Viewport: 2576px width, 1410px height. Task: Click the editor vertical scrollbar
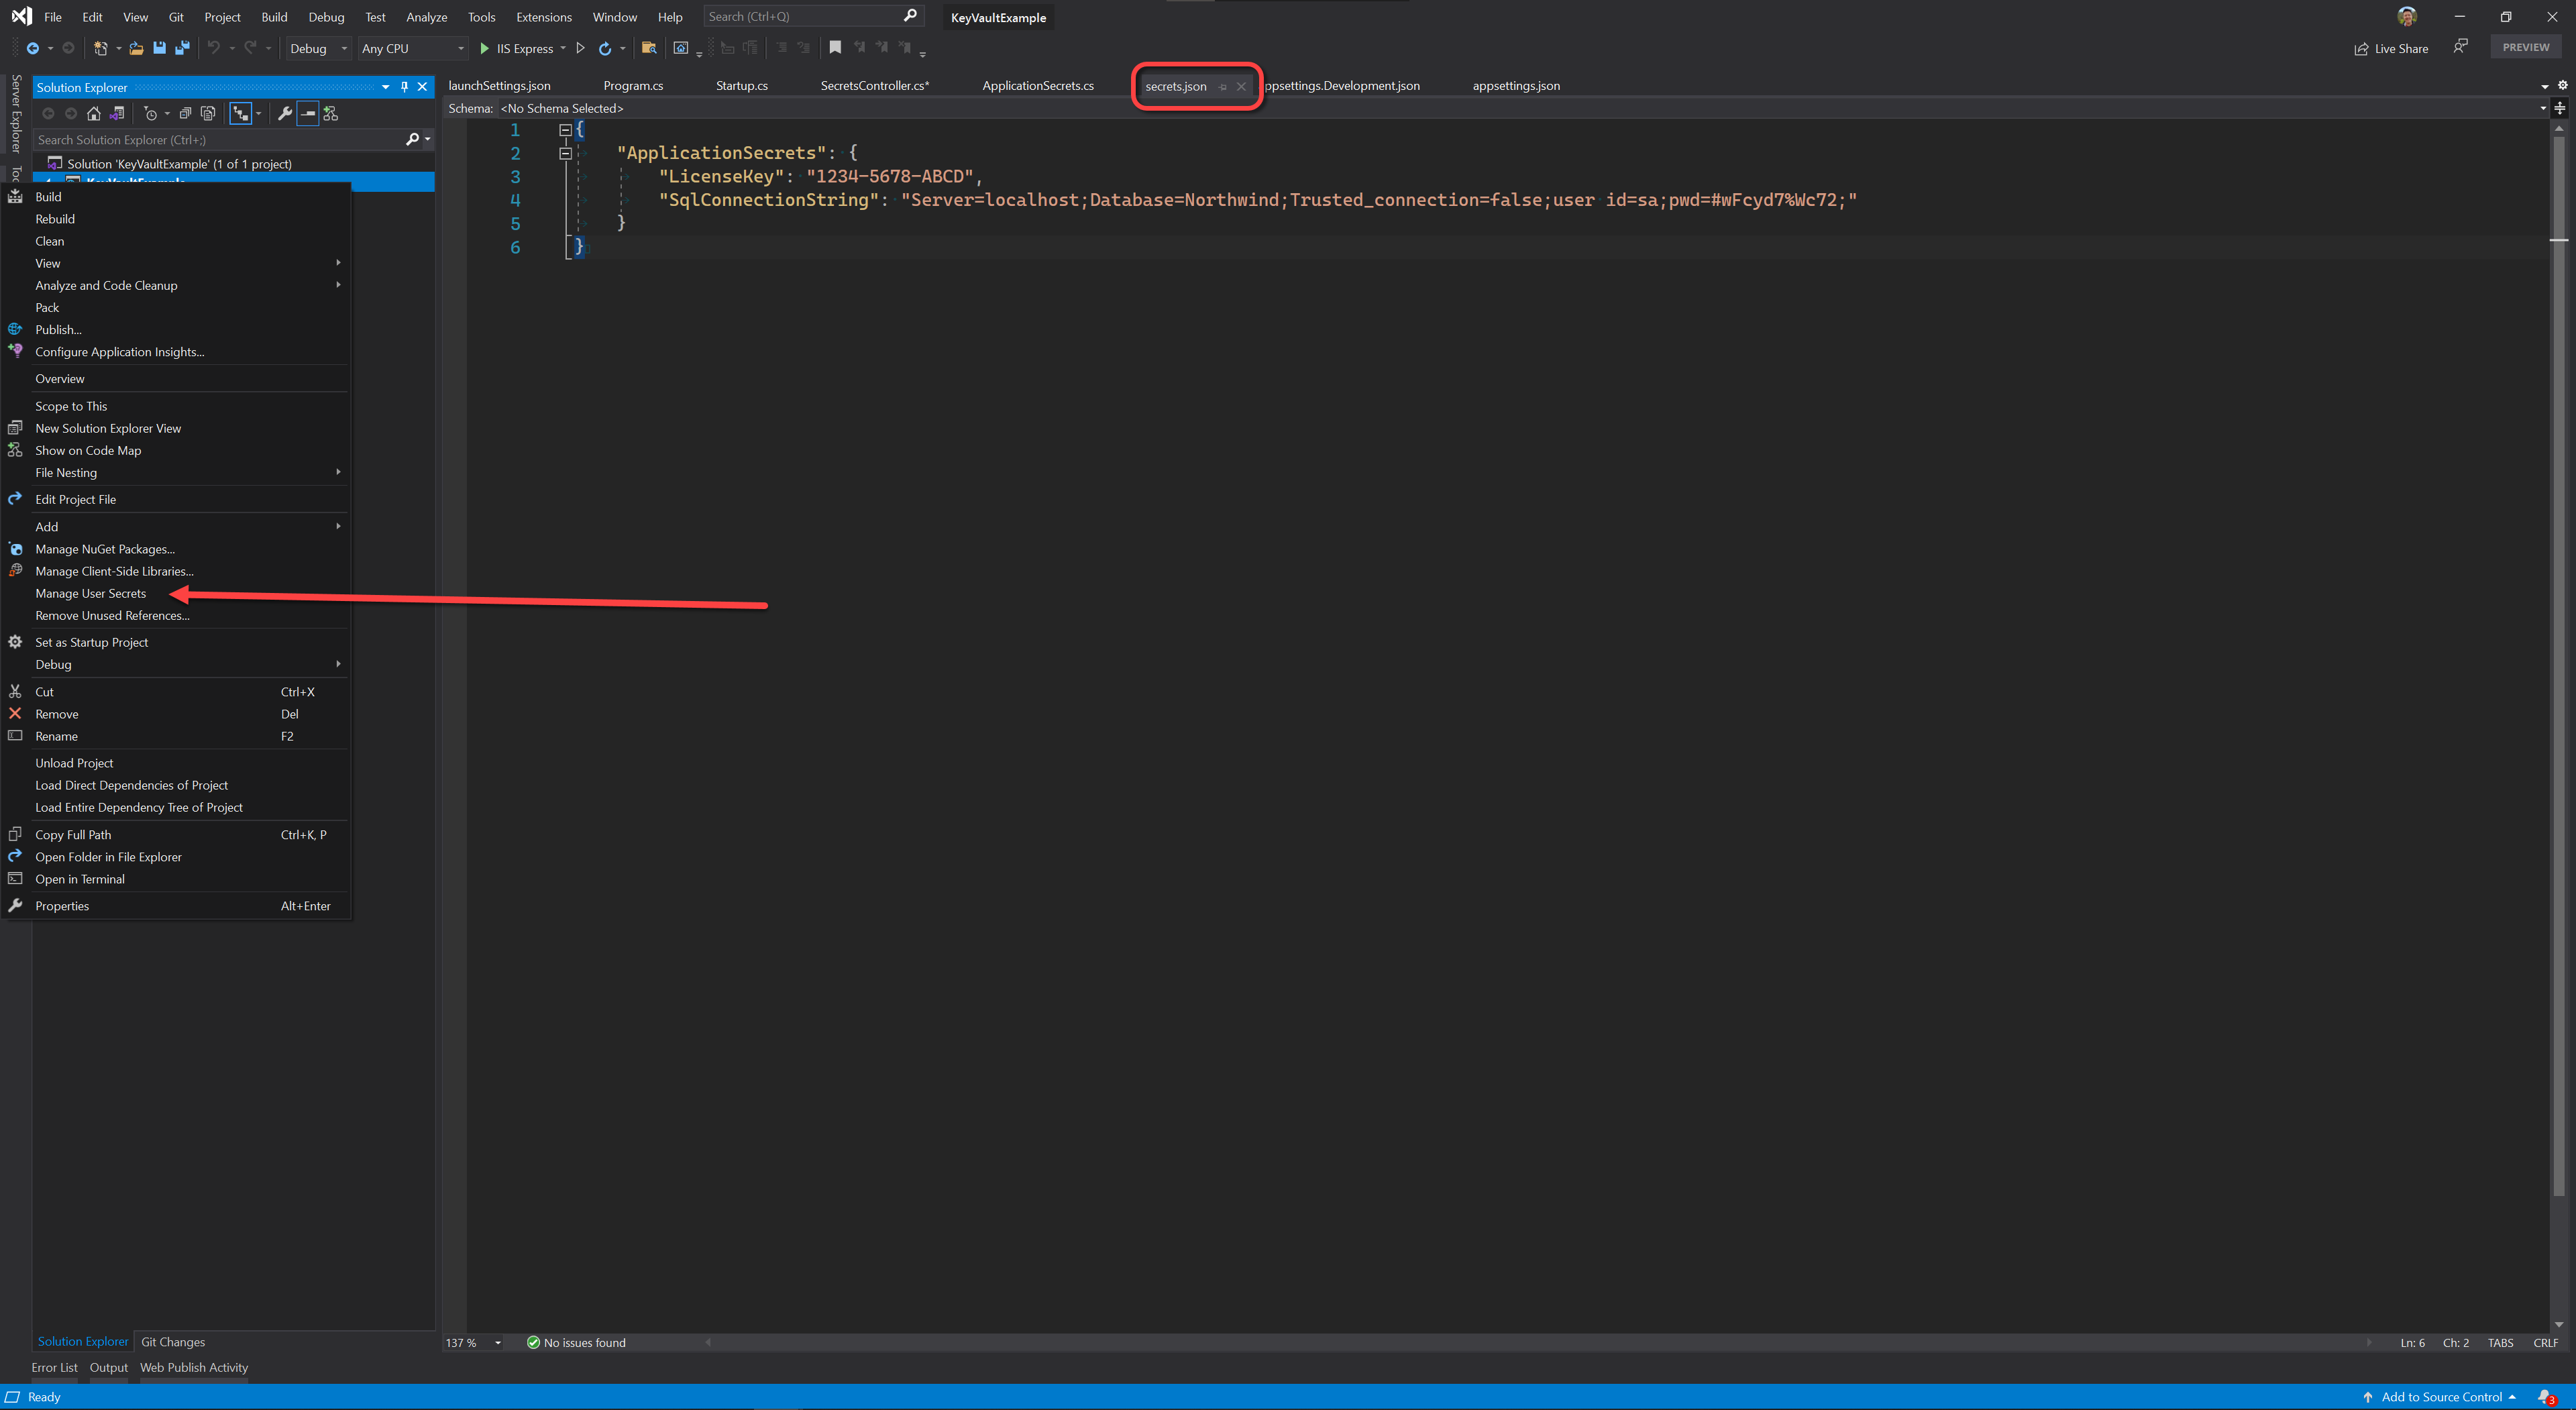[x=2559, y=700]
